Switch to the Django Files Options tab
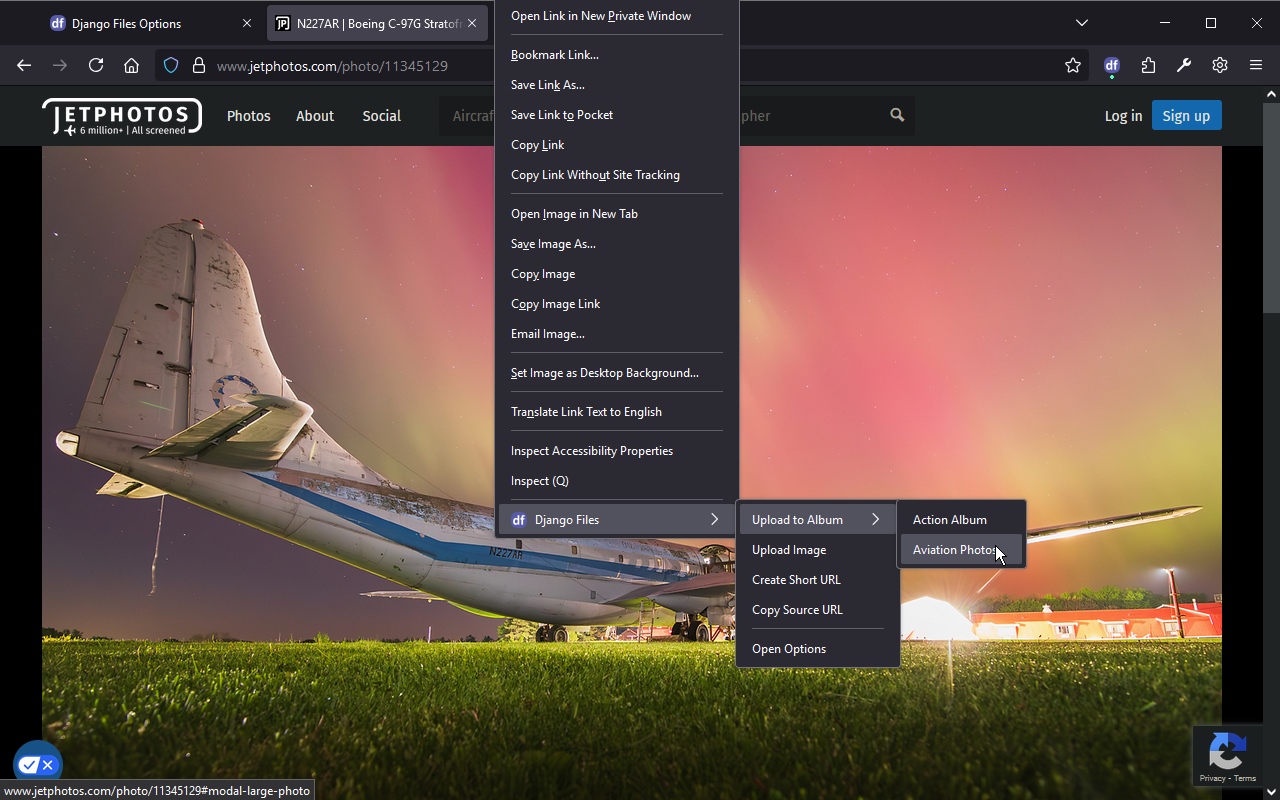1280x800 pixels. [130, 22]
